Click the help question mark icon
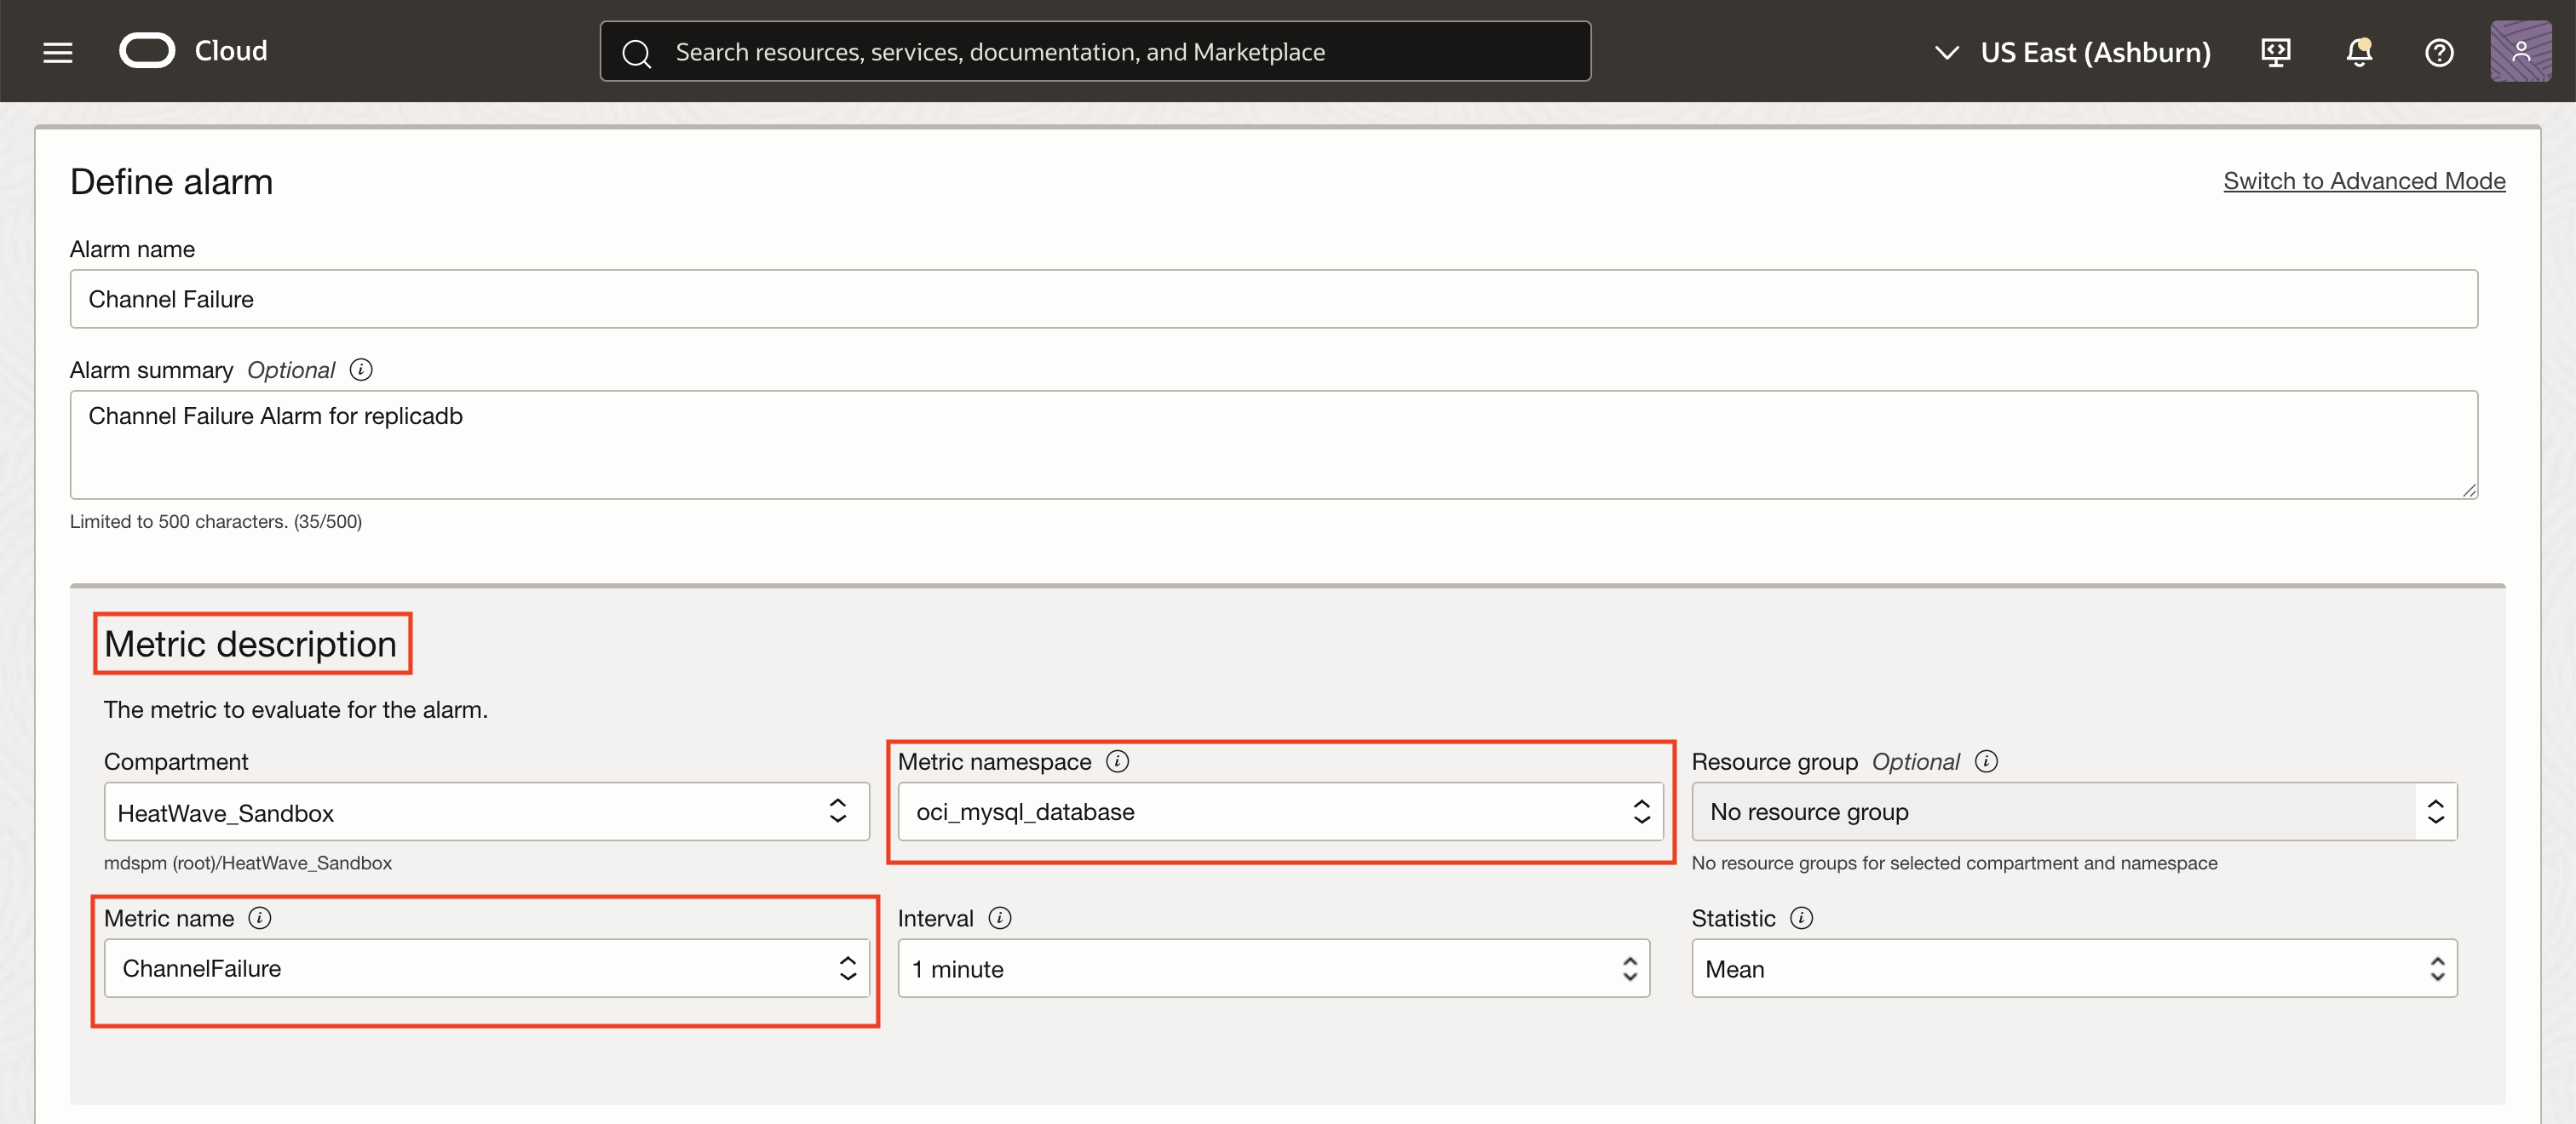The image size is (2576, 1124). tap(2439, 51)
